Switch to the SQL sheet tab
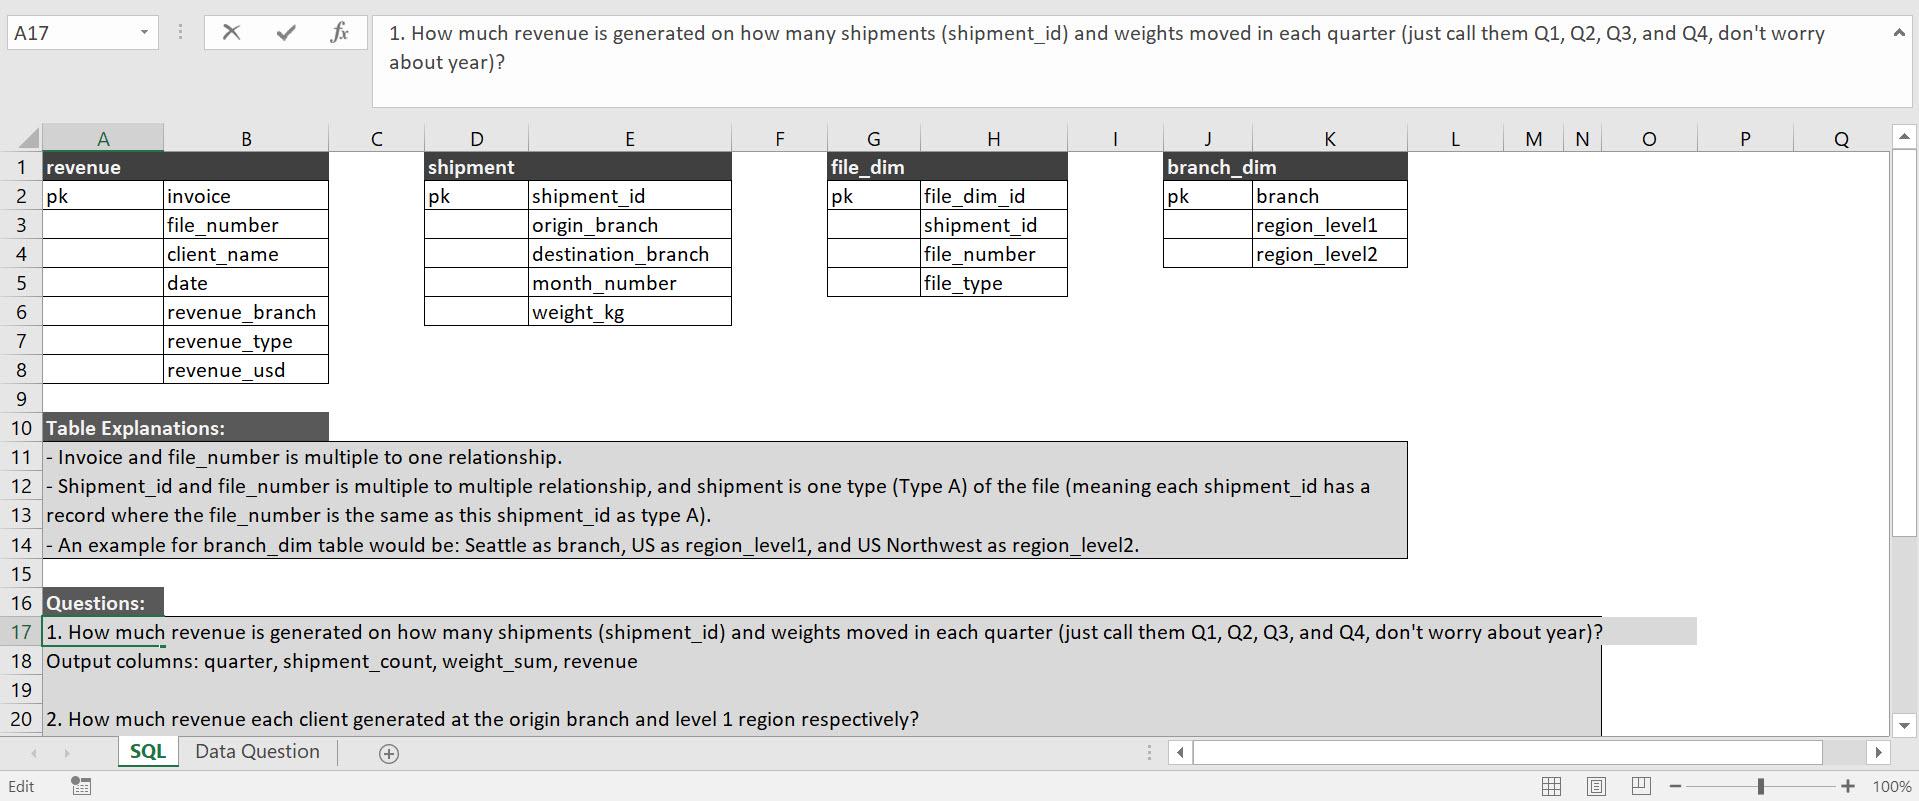 147,751
